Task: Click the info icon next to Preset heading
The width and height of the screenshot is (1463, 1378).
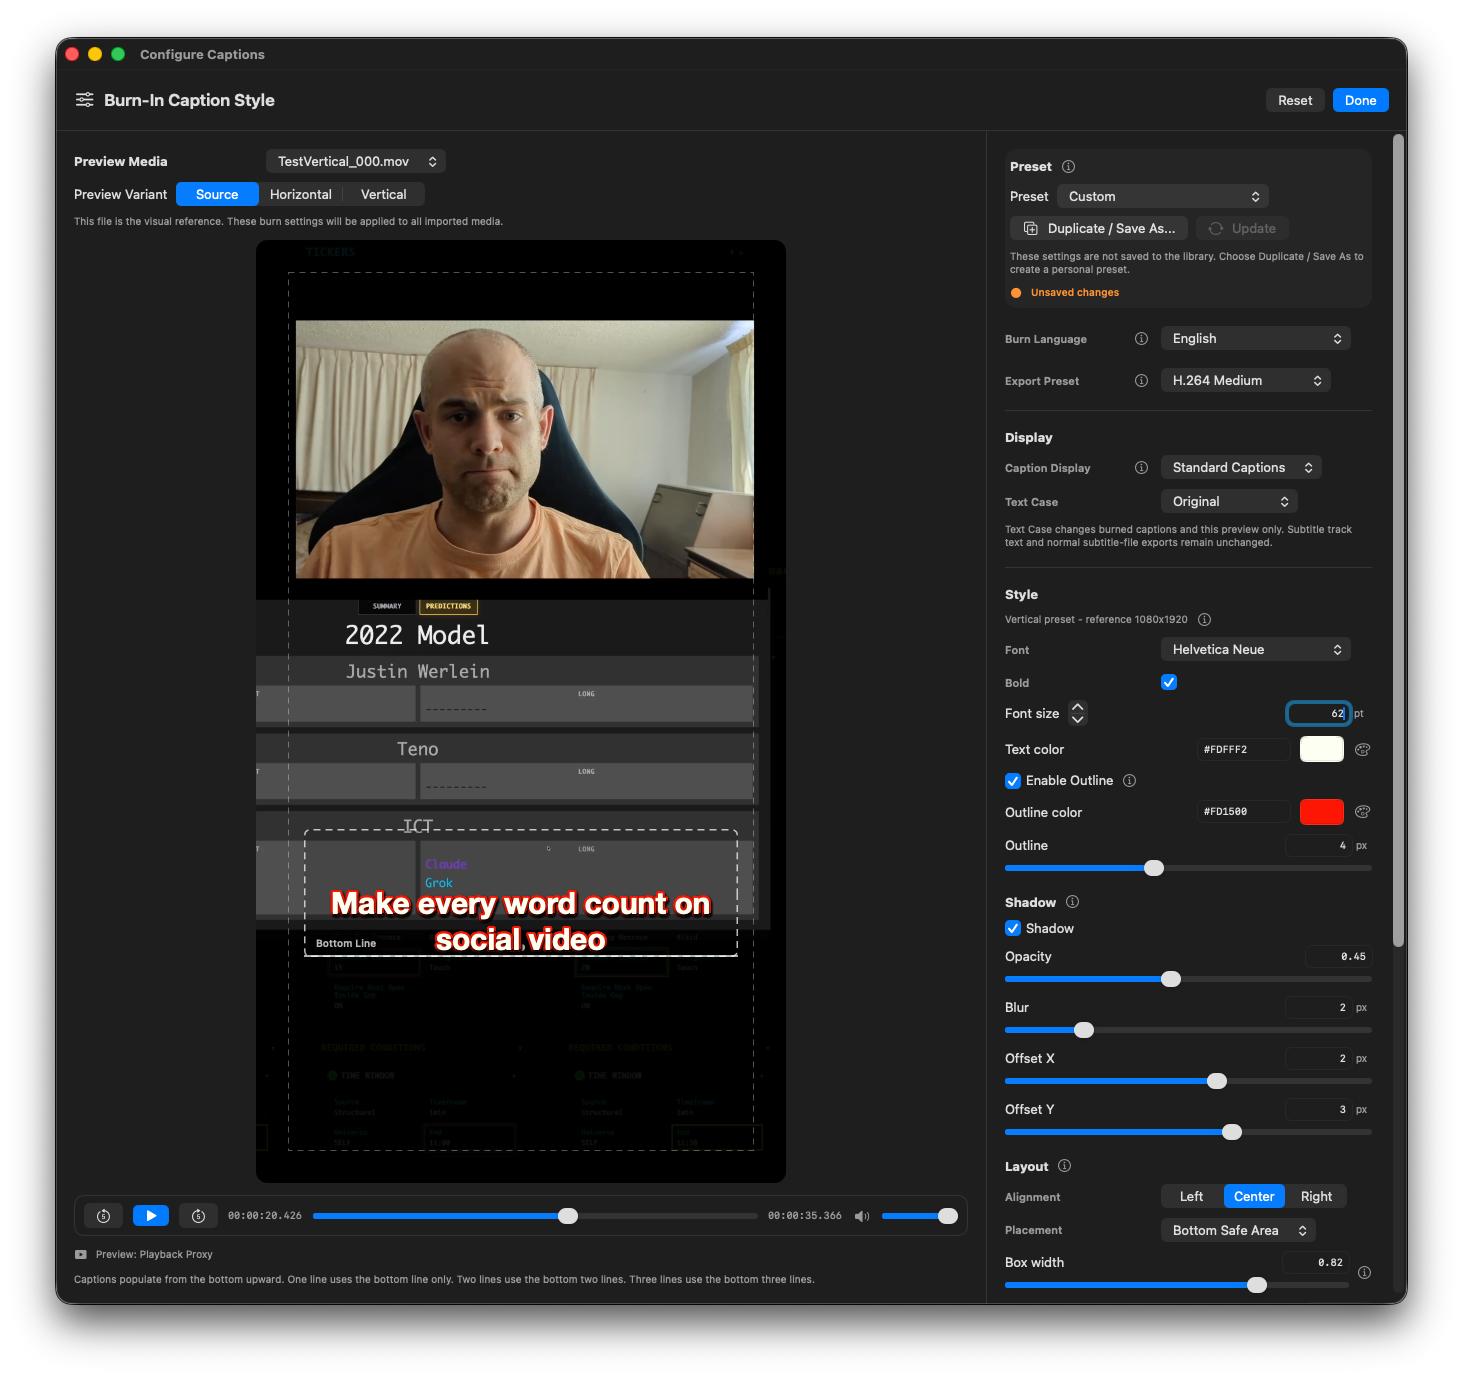Action: (1068, 167)
